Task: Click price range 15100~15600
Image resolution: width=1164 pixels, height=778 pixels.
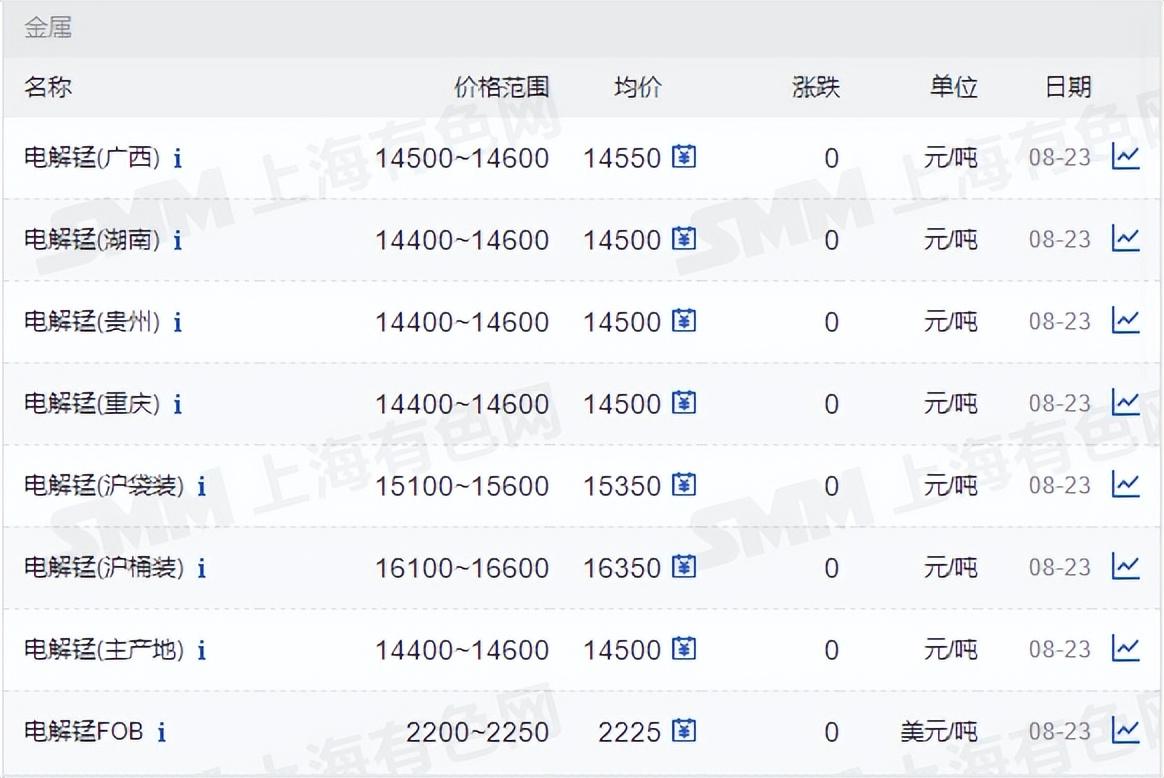Action: pyautogui.click(x=462, y=486)
